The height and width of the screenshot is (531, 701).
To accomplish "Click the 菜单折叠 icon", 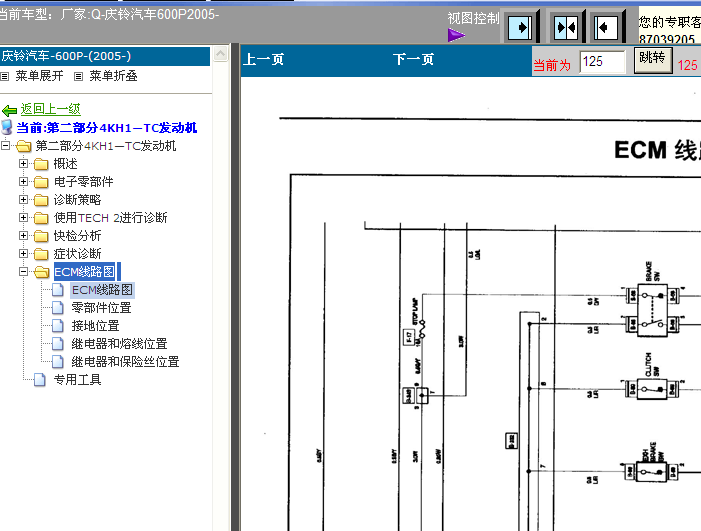I will [x=78, y=76].
